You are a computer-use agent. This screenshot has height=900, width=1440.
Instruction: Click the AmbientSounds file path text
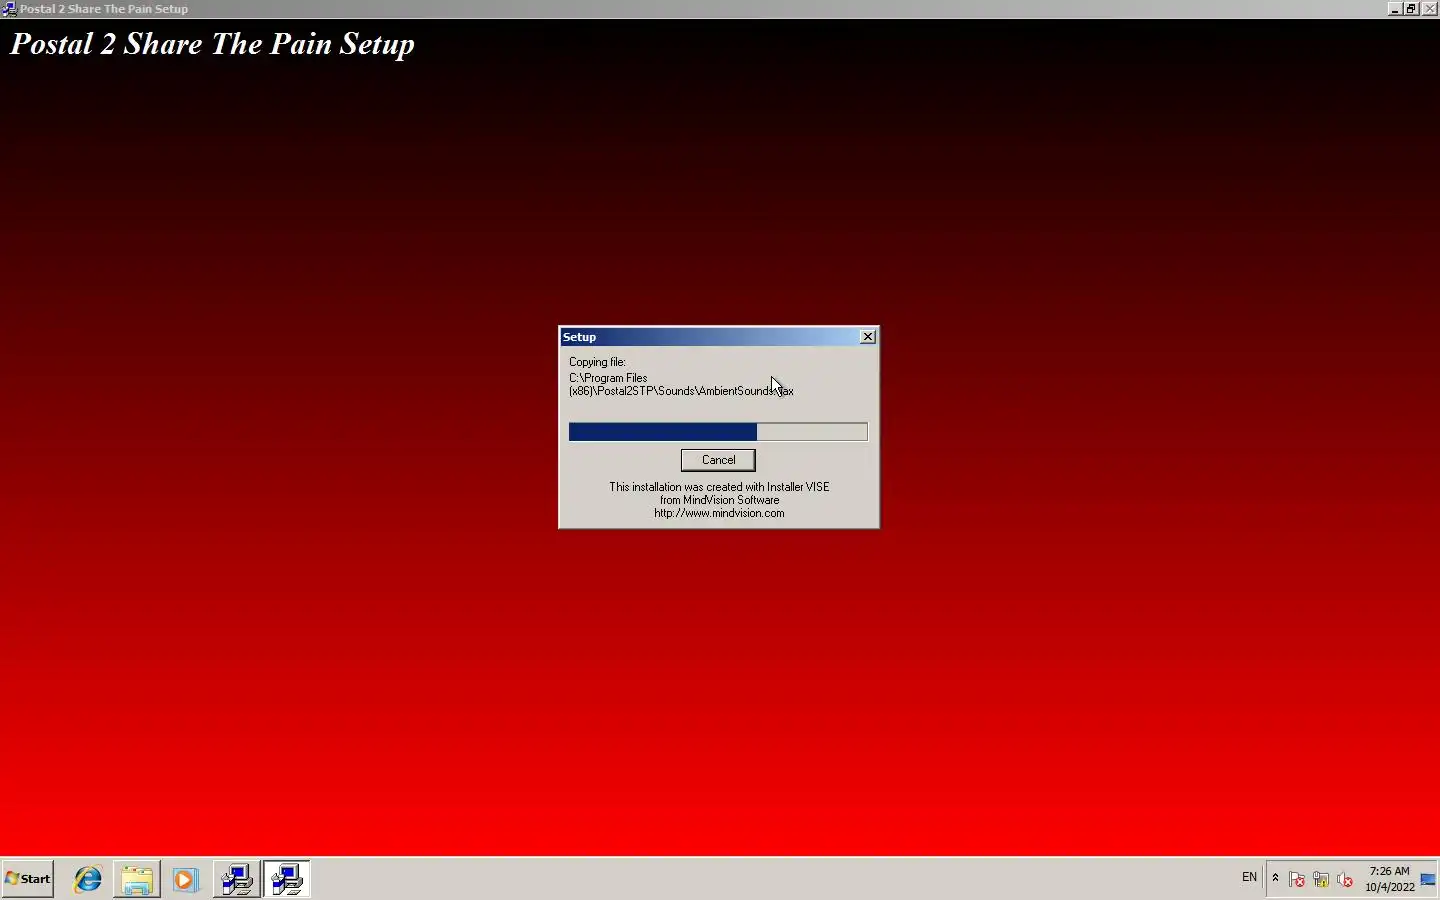[681, 385]
